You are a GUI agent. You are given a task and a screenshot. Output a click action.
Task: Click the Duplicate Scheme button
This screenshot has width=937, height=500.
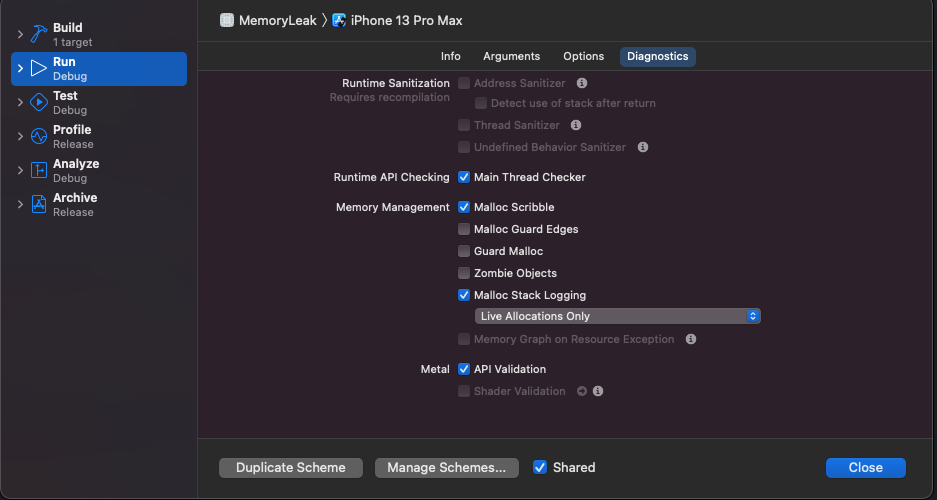point(290,467)
